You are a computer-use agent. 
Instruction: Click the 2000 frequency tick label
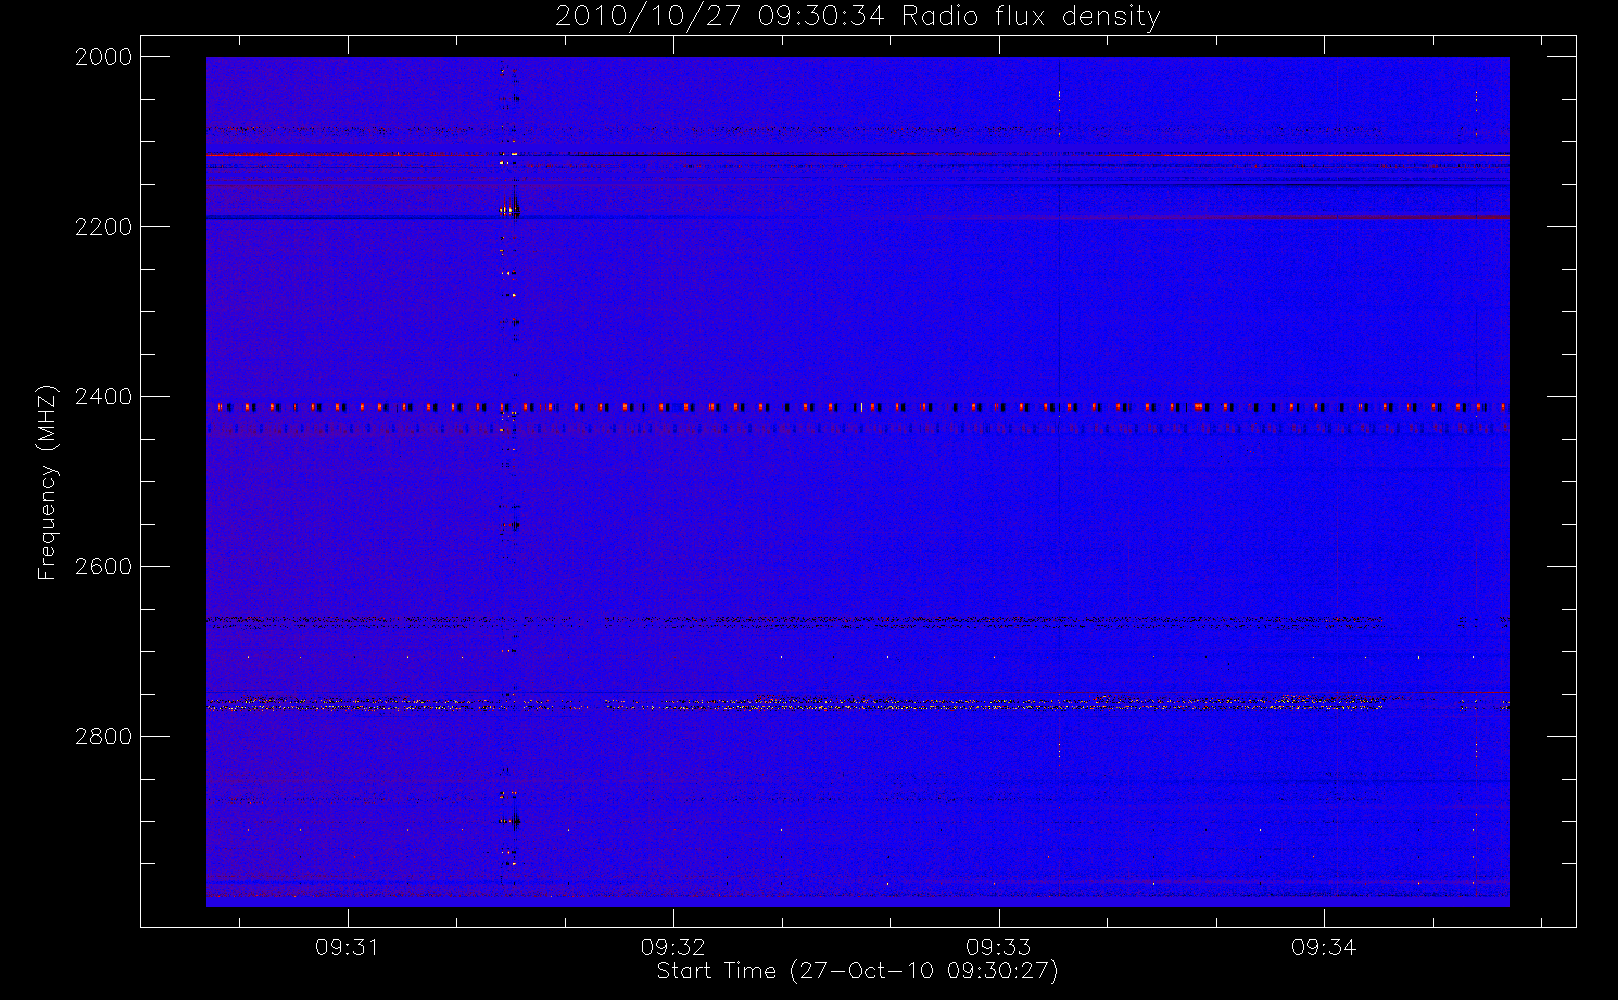(x=104, y=57)
